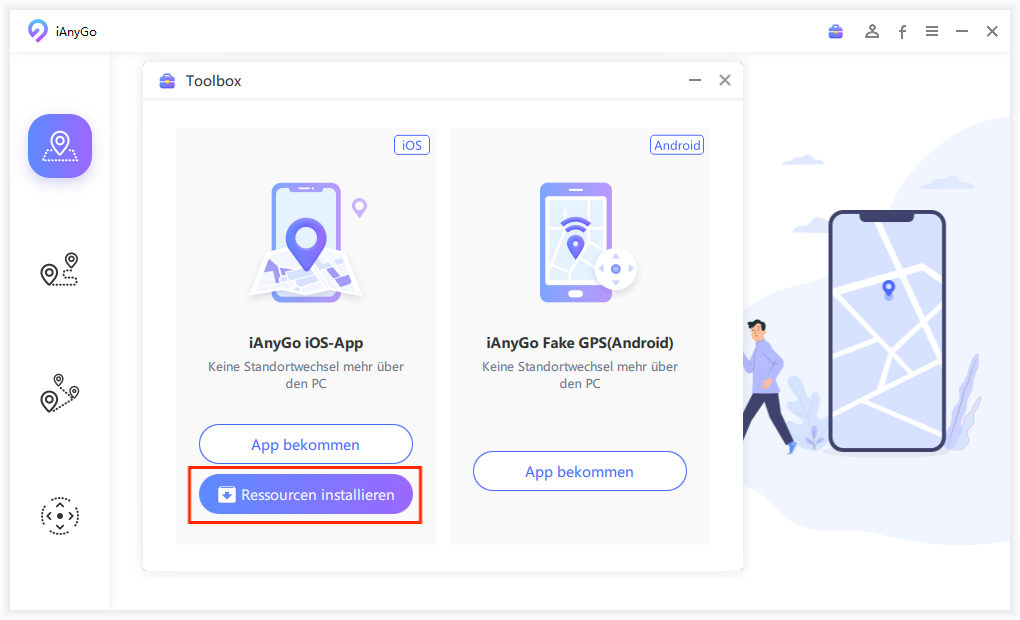Screen dimensions: 1020x620
Task: Open the hamburger menu in the title bar
Action: (932, 32)
